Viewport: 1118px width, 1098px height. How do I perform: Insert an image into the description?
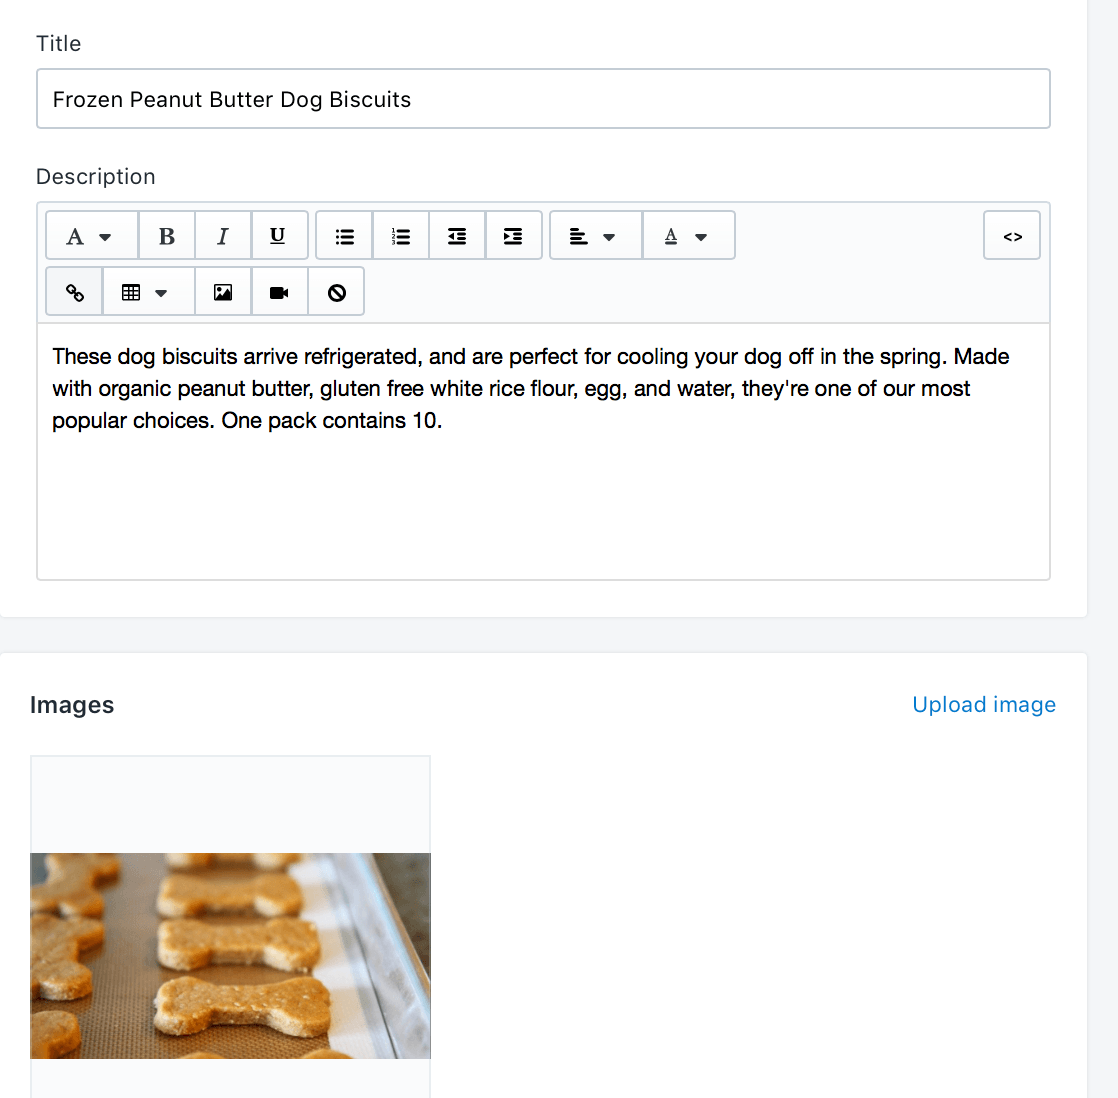(x=223, y=292)
